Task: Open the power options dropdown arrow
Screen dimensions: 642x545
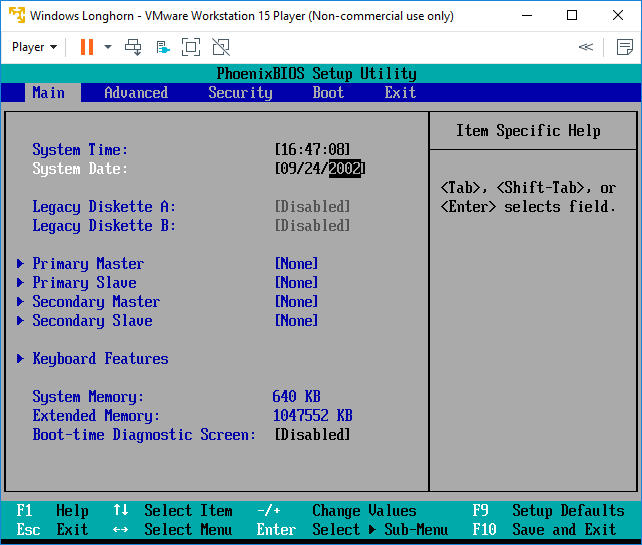Action: coord(108,47)
